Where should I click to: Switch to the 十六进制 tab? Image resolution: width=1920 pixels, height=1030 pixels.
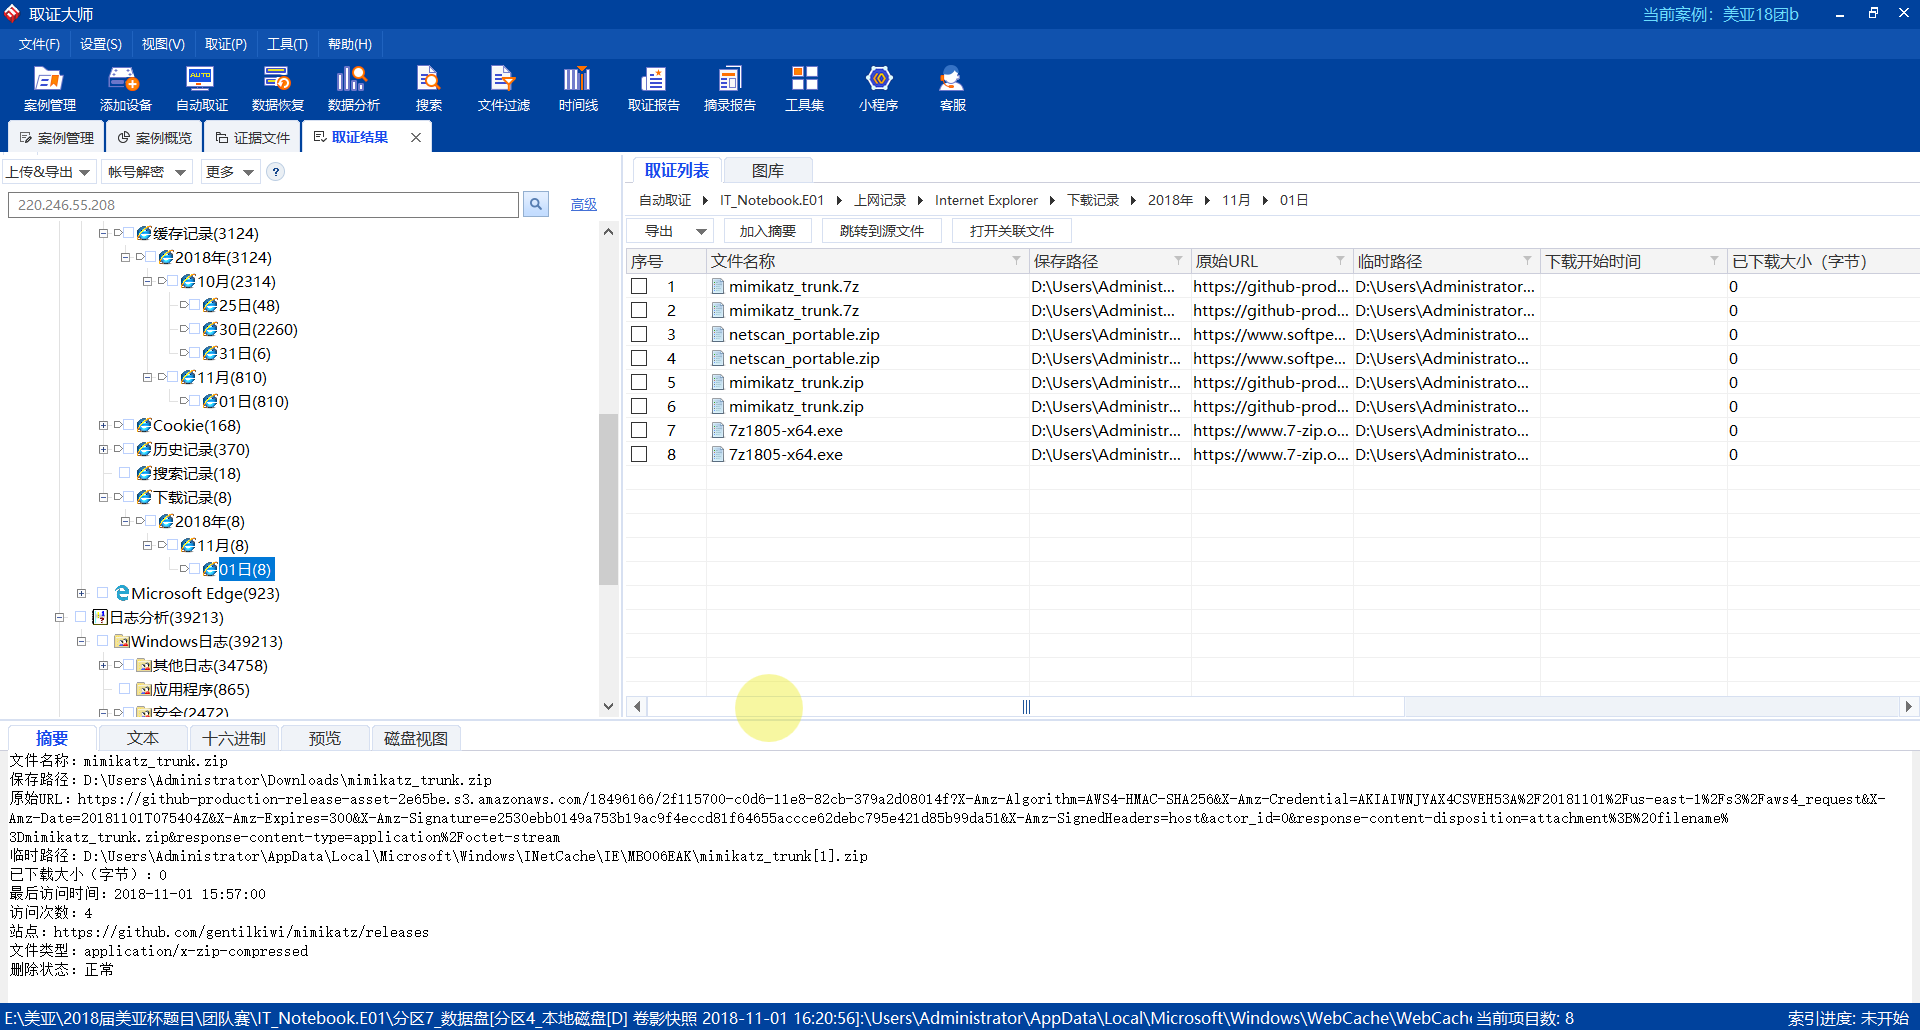click(x=234, y=738)
